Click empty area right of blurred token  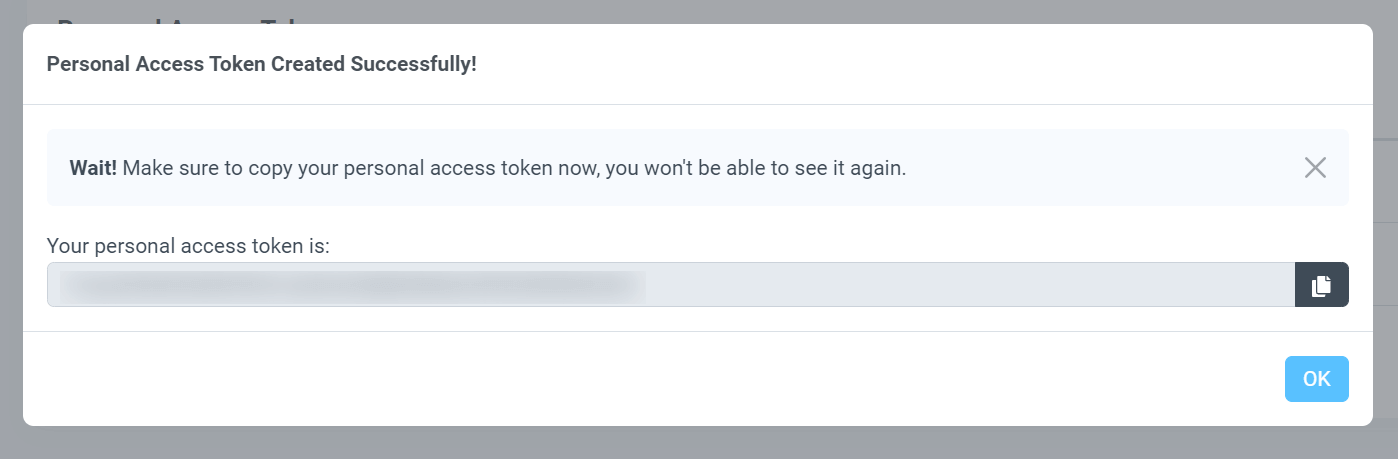pos(970,285)
